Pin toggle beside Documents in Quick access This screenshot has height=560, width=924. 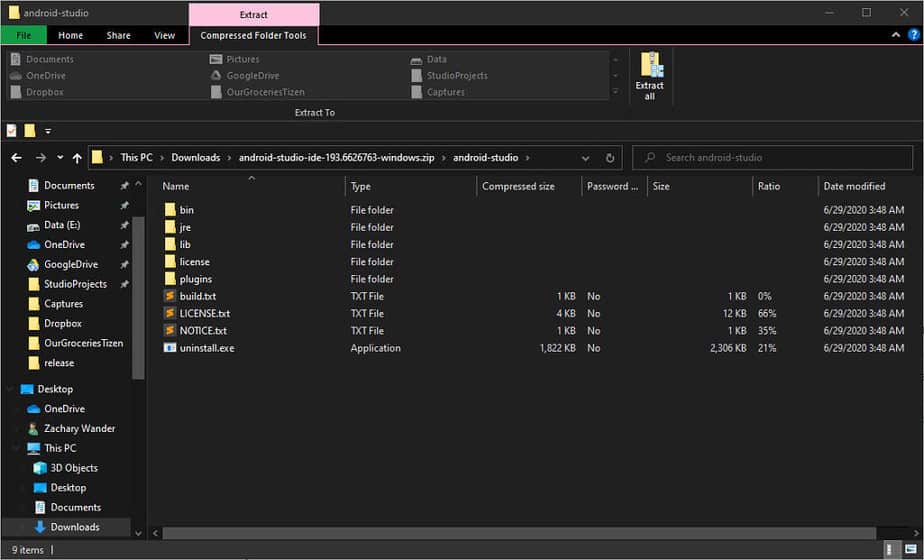tap(124, 186)
